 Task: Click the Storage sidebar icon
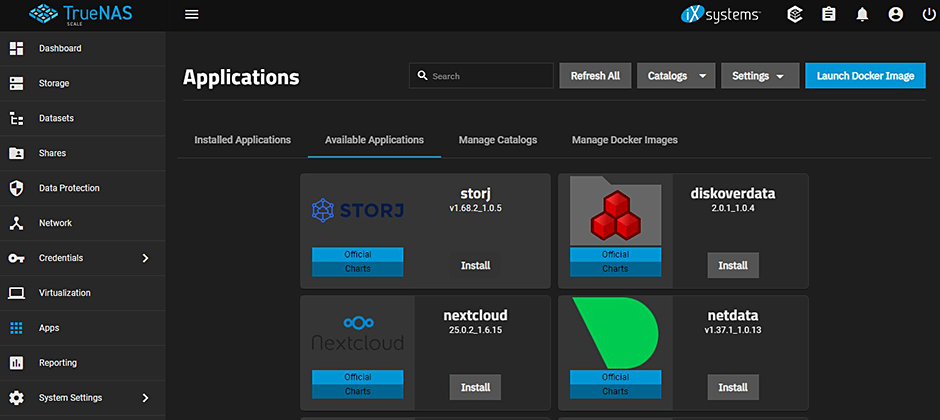16,83
